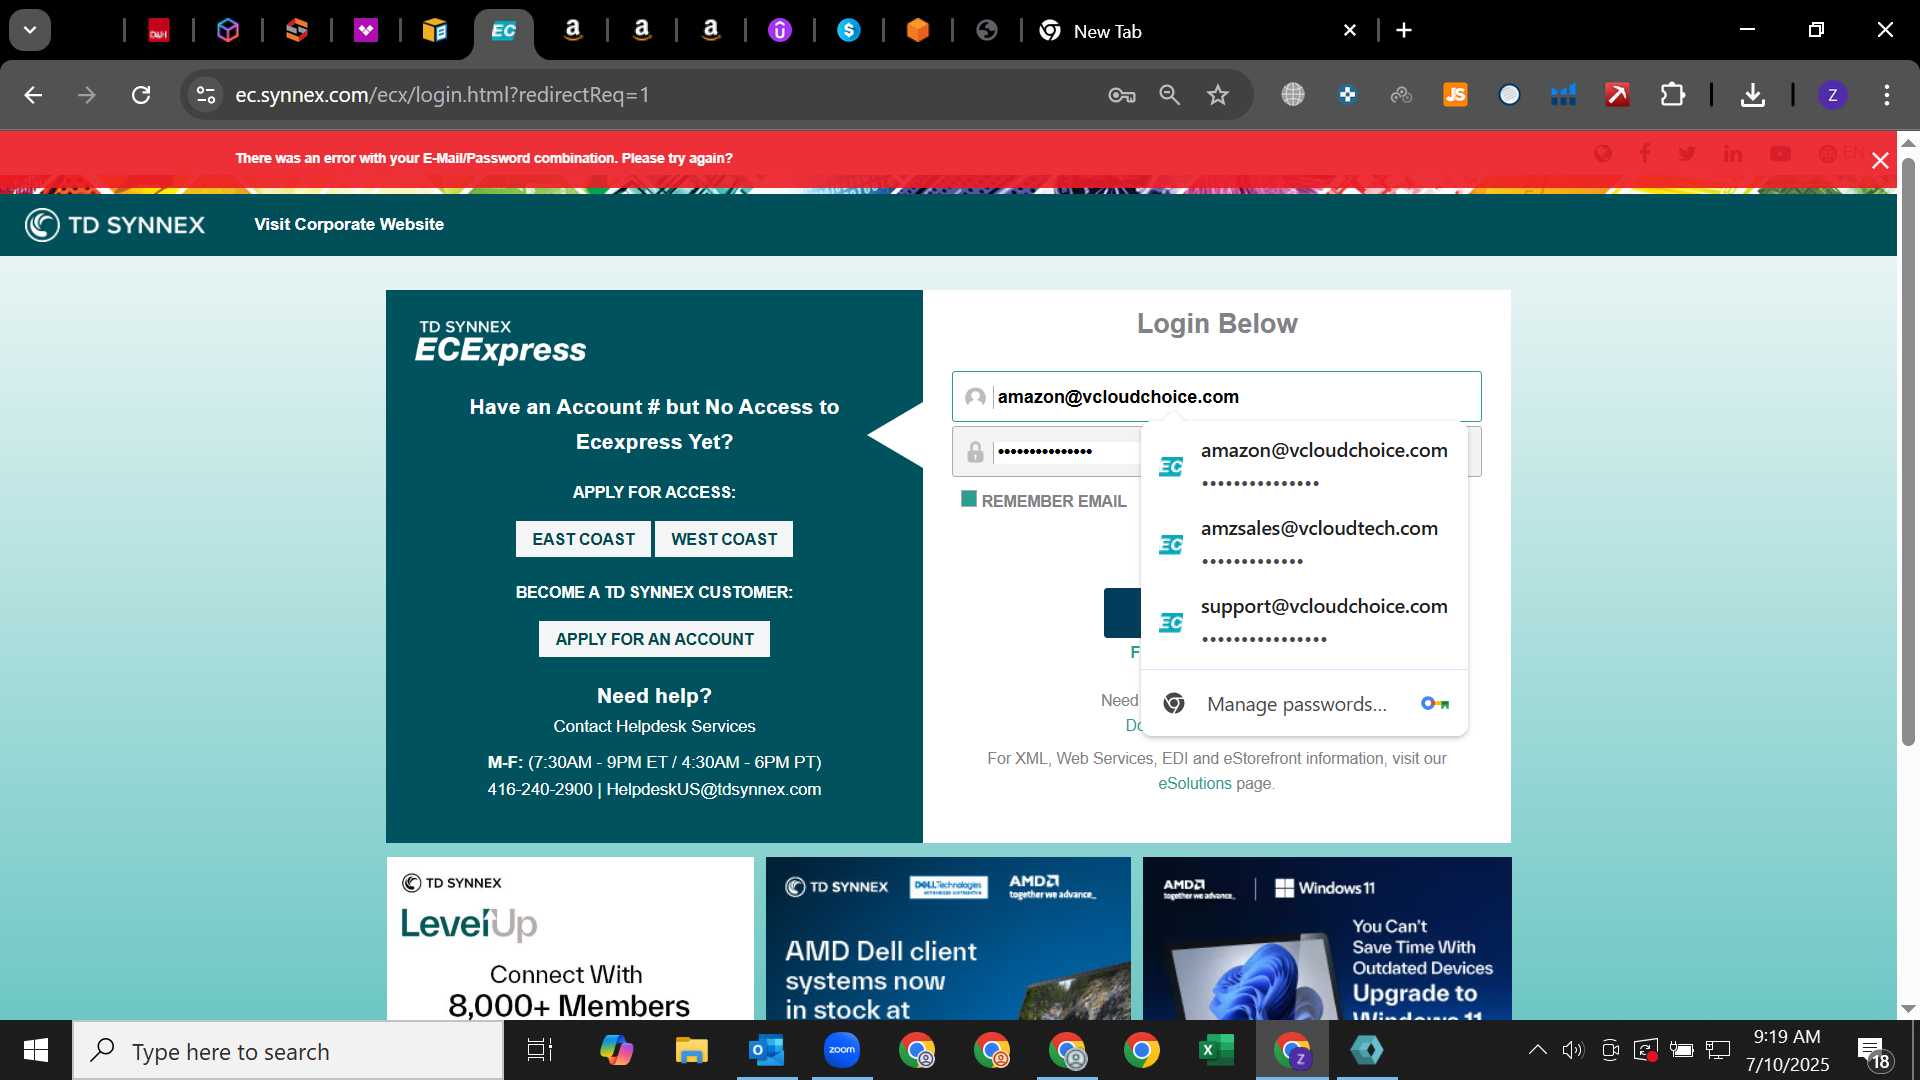Open the saved passwords key icon

tap(1121, 95)
